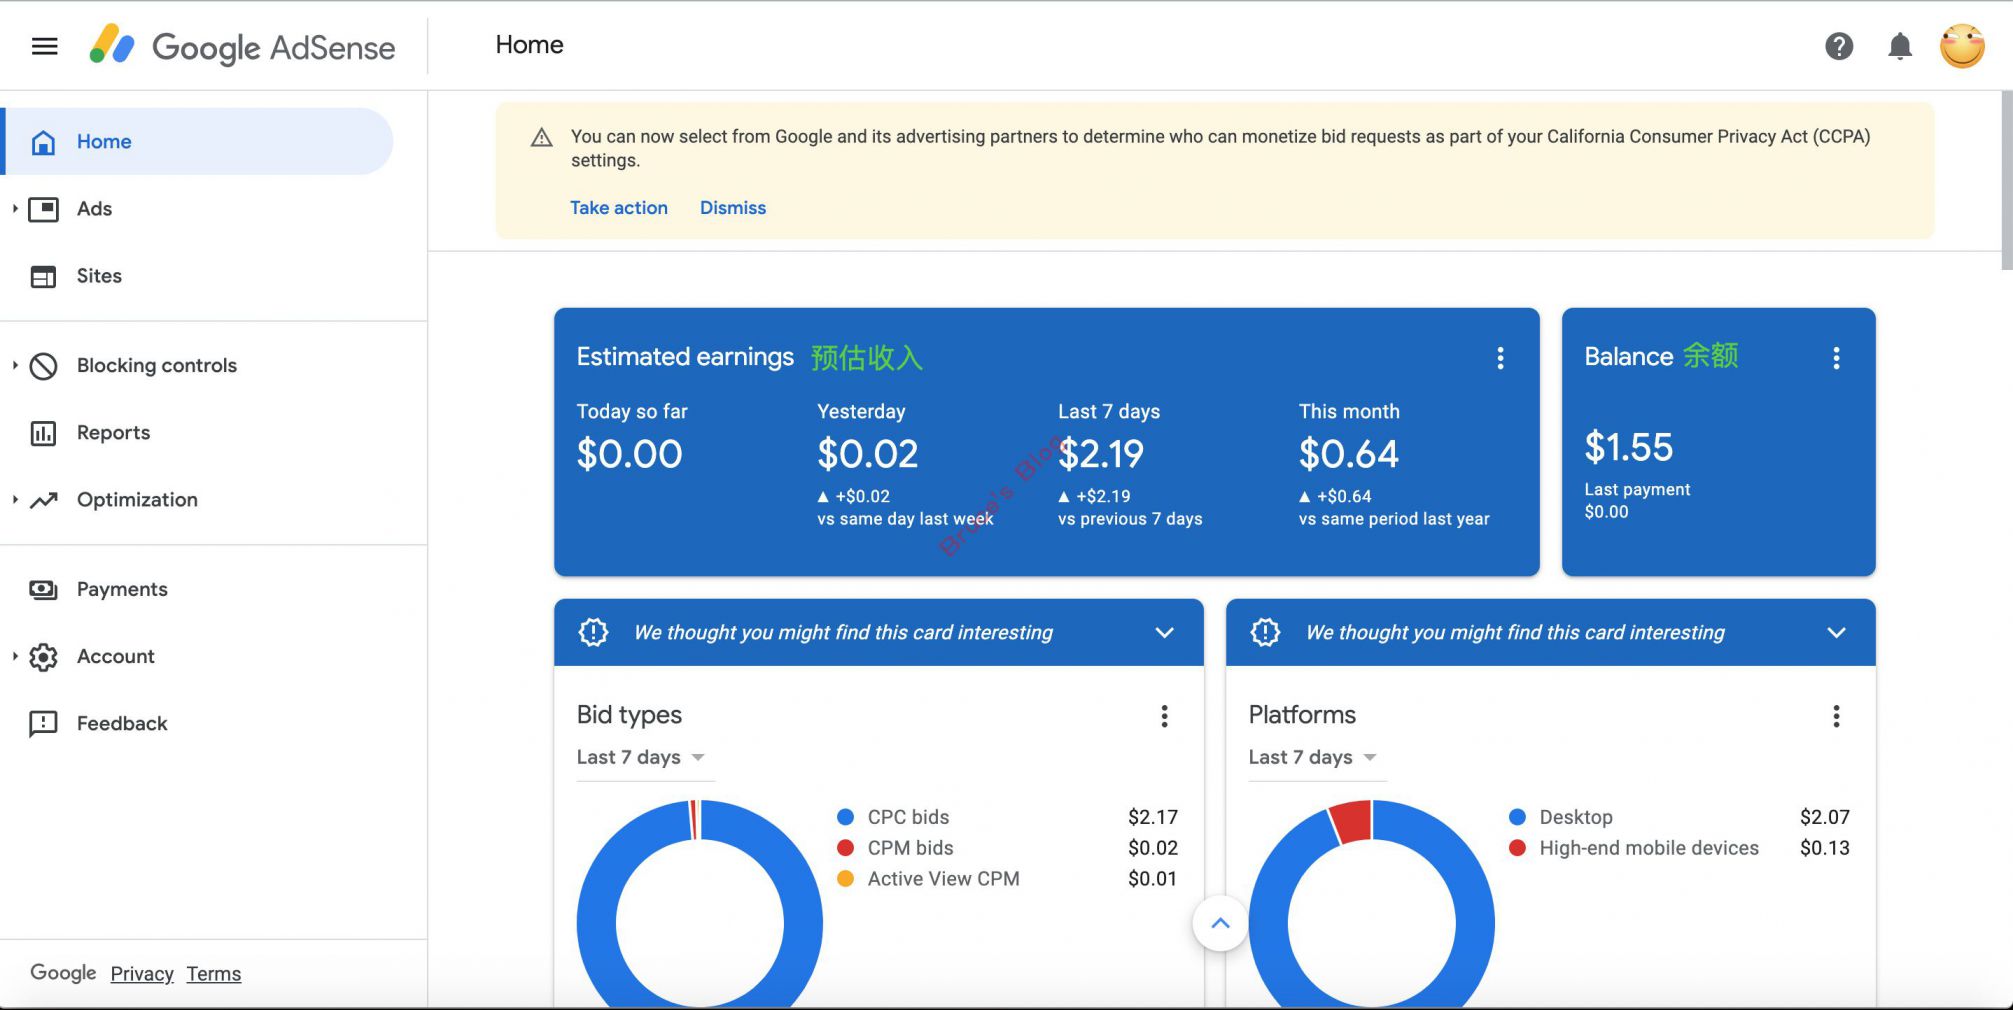
Task: Click the Google footer logo
Action: coord(63,973)
